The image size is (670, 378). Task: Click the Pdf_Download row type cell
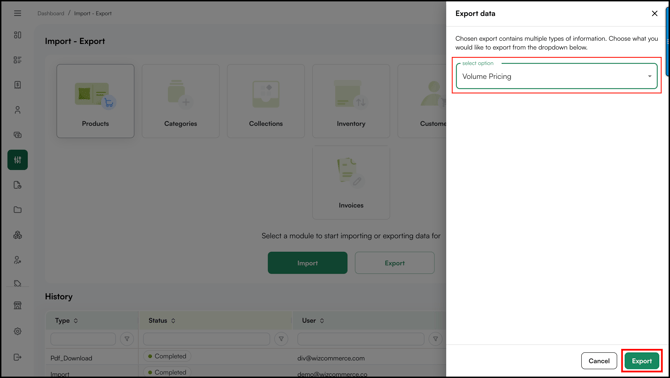coord(71,358)
